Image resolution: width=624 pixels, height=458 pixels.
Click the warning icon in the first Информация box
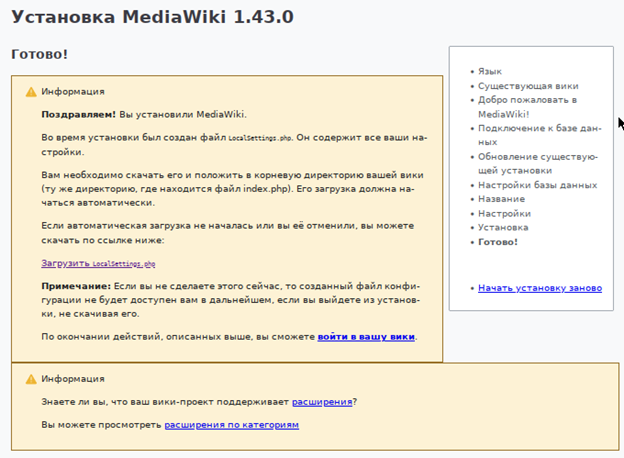[31, 91]
